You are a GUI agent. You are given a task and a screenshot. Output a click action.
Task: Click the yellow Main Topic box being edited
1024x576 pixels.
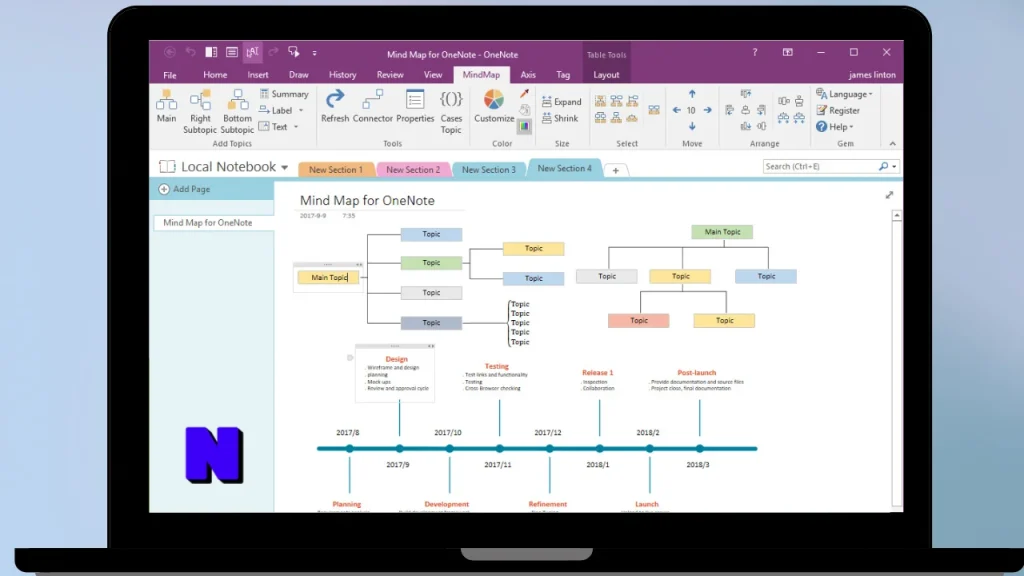click(328, 278)
